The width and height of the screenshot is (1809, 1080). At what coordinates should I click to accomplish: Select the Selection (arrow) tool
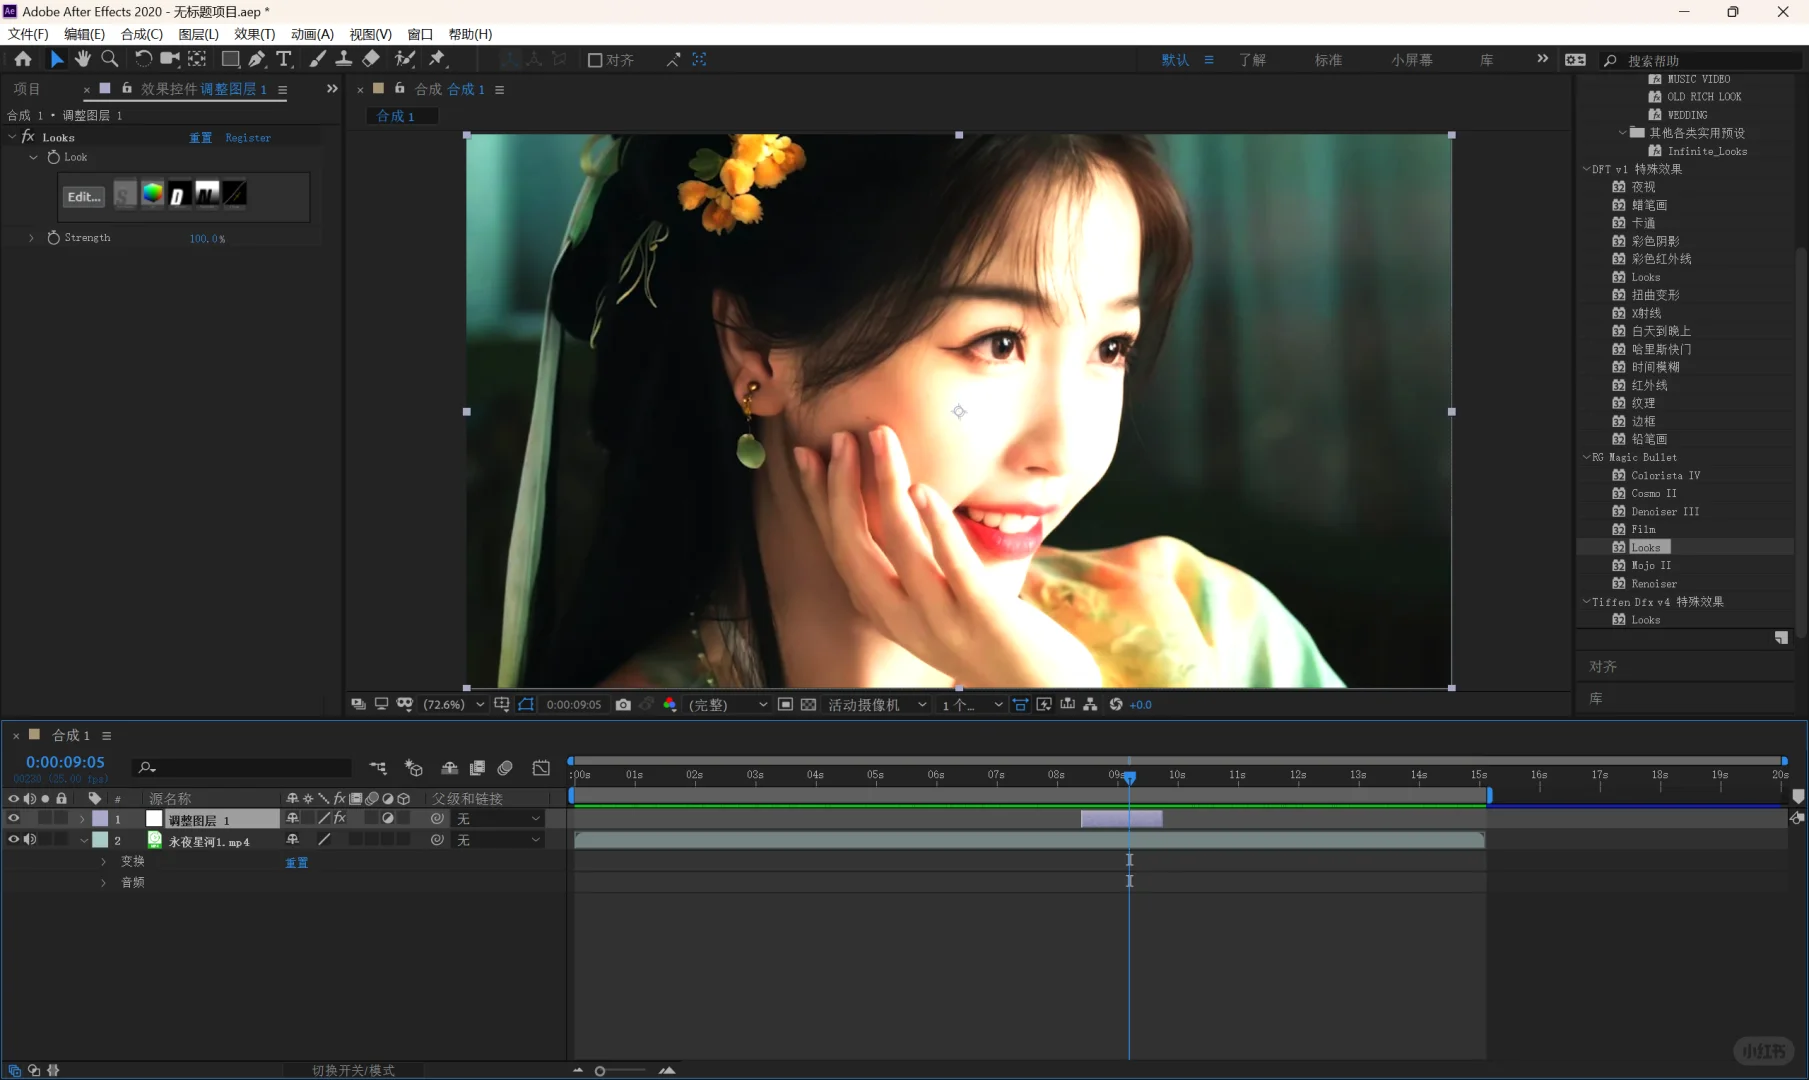[x=57, y=60]
